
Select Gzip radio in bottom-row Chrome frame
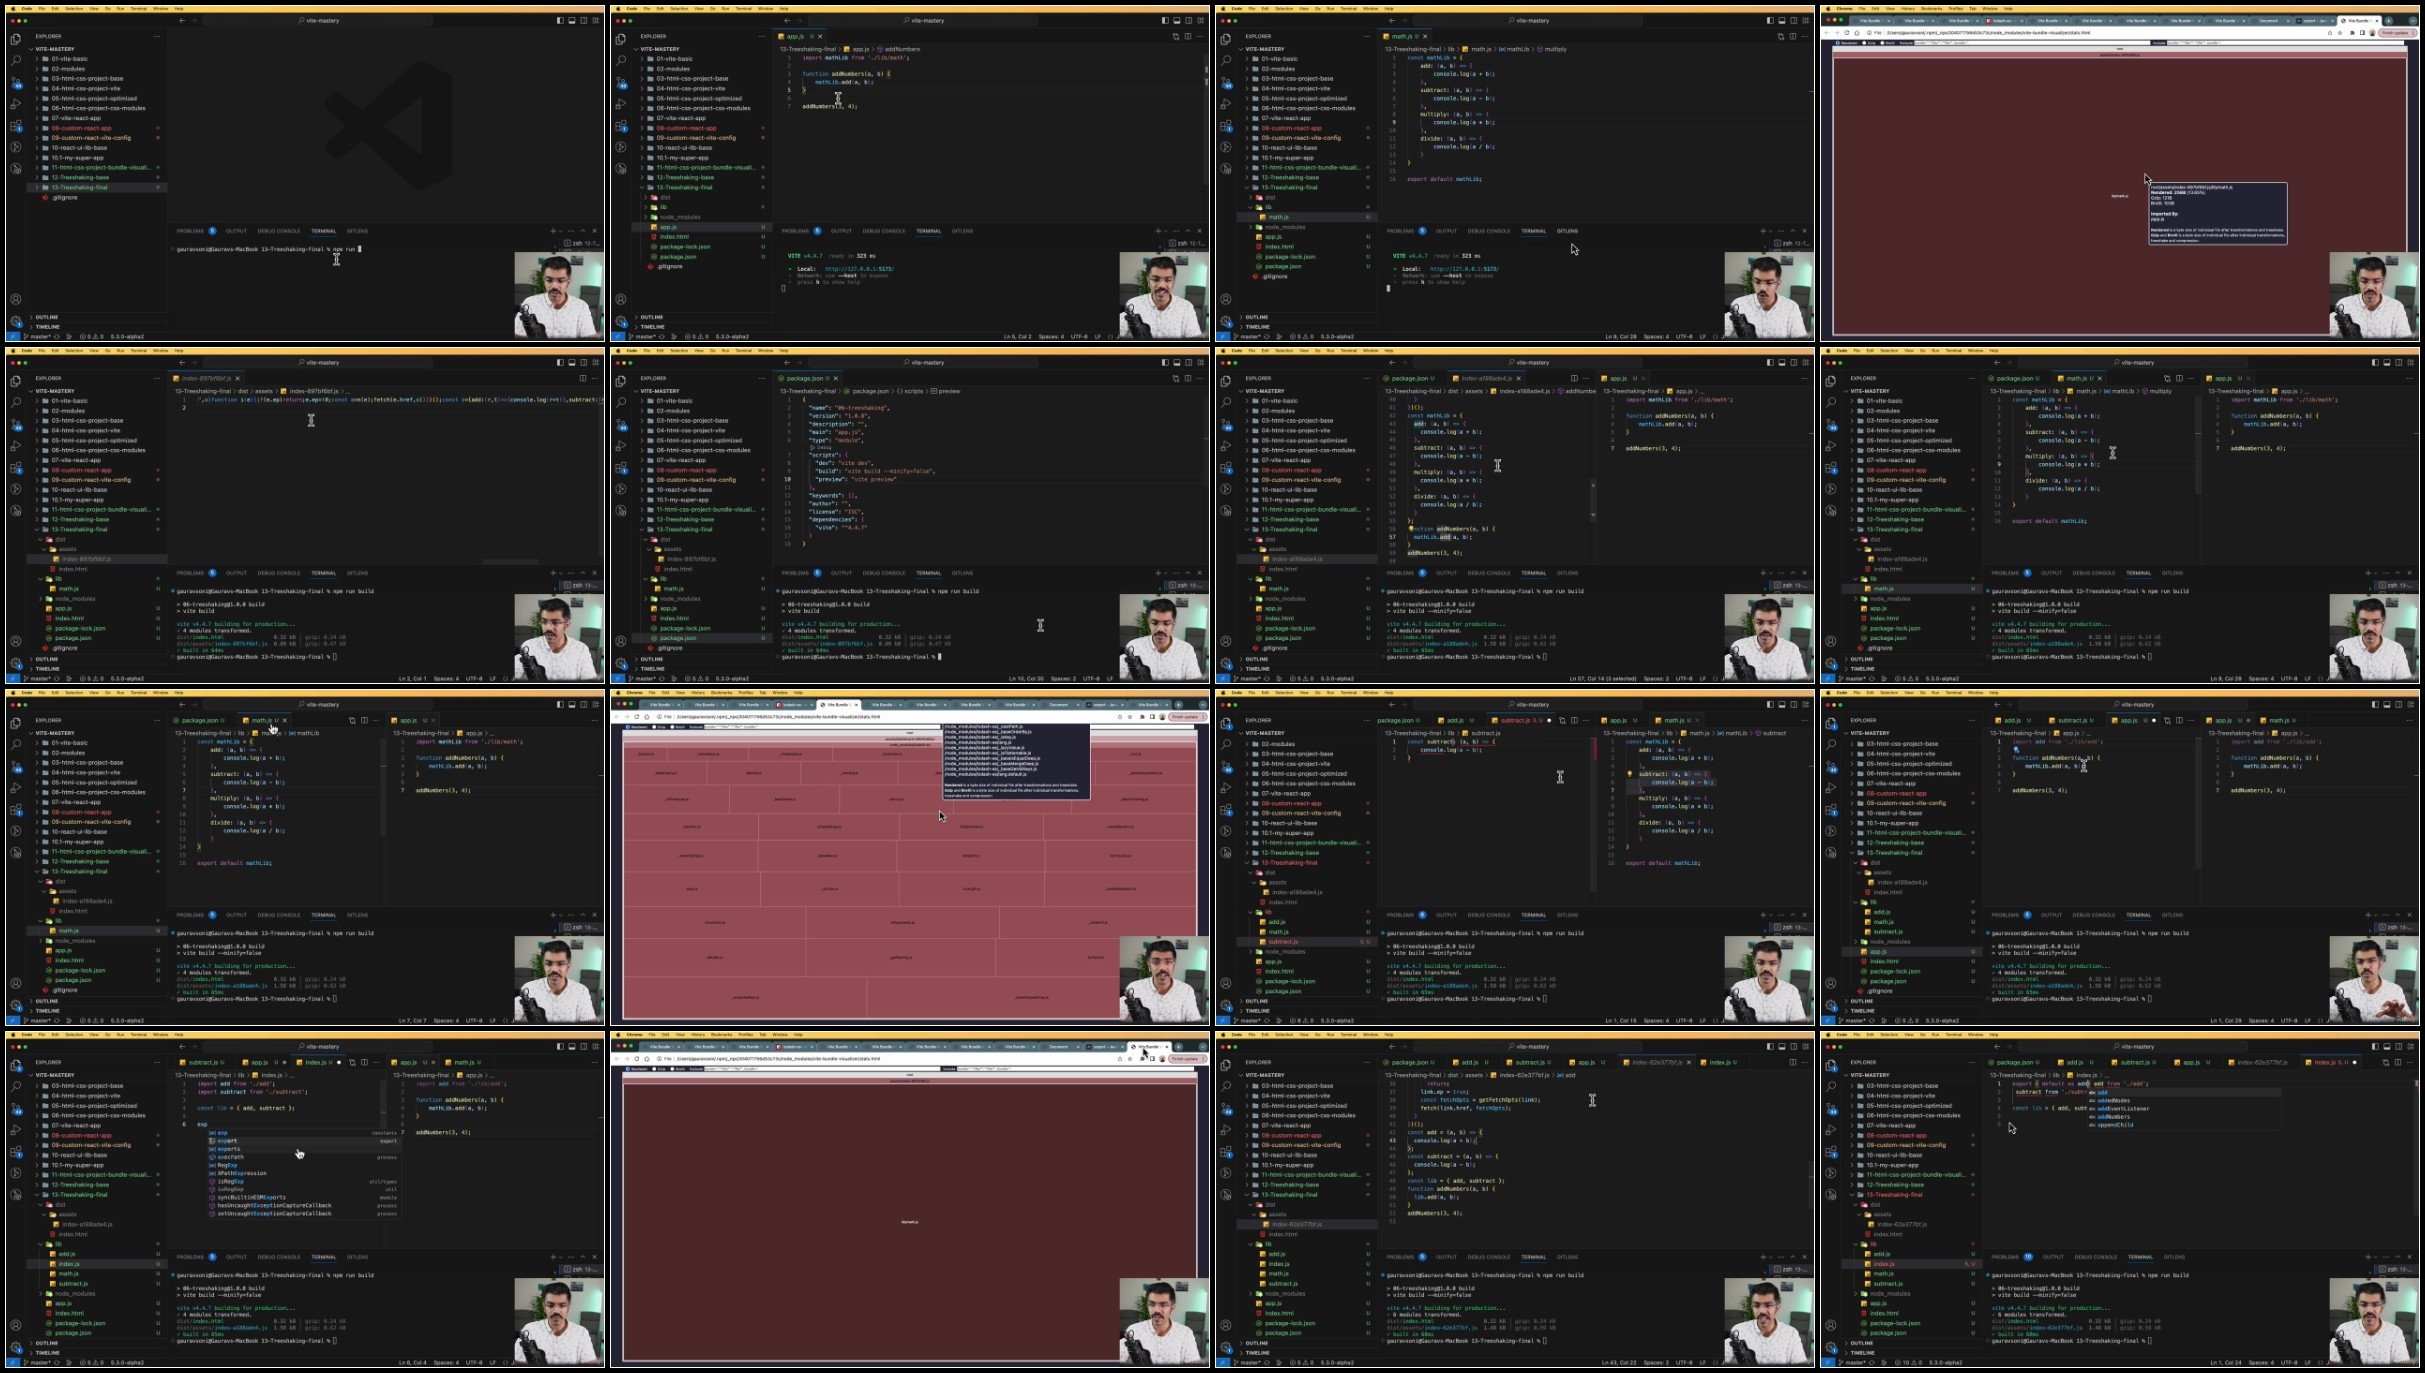(655, 1068)
